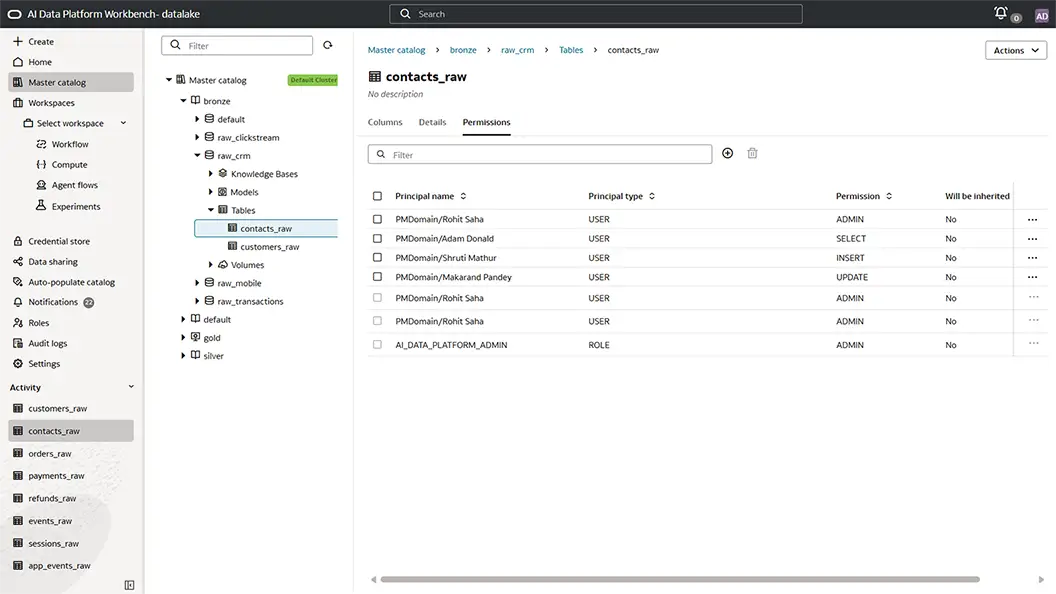The width and height of the screenshot is (1056, 594).
Task: Click the raw_crm breadcrumb link
Action: 517,50
